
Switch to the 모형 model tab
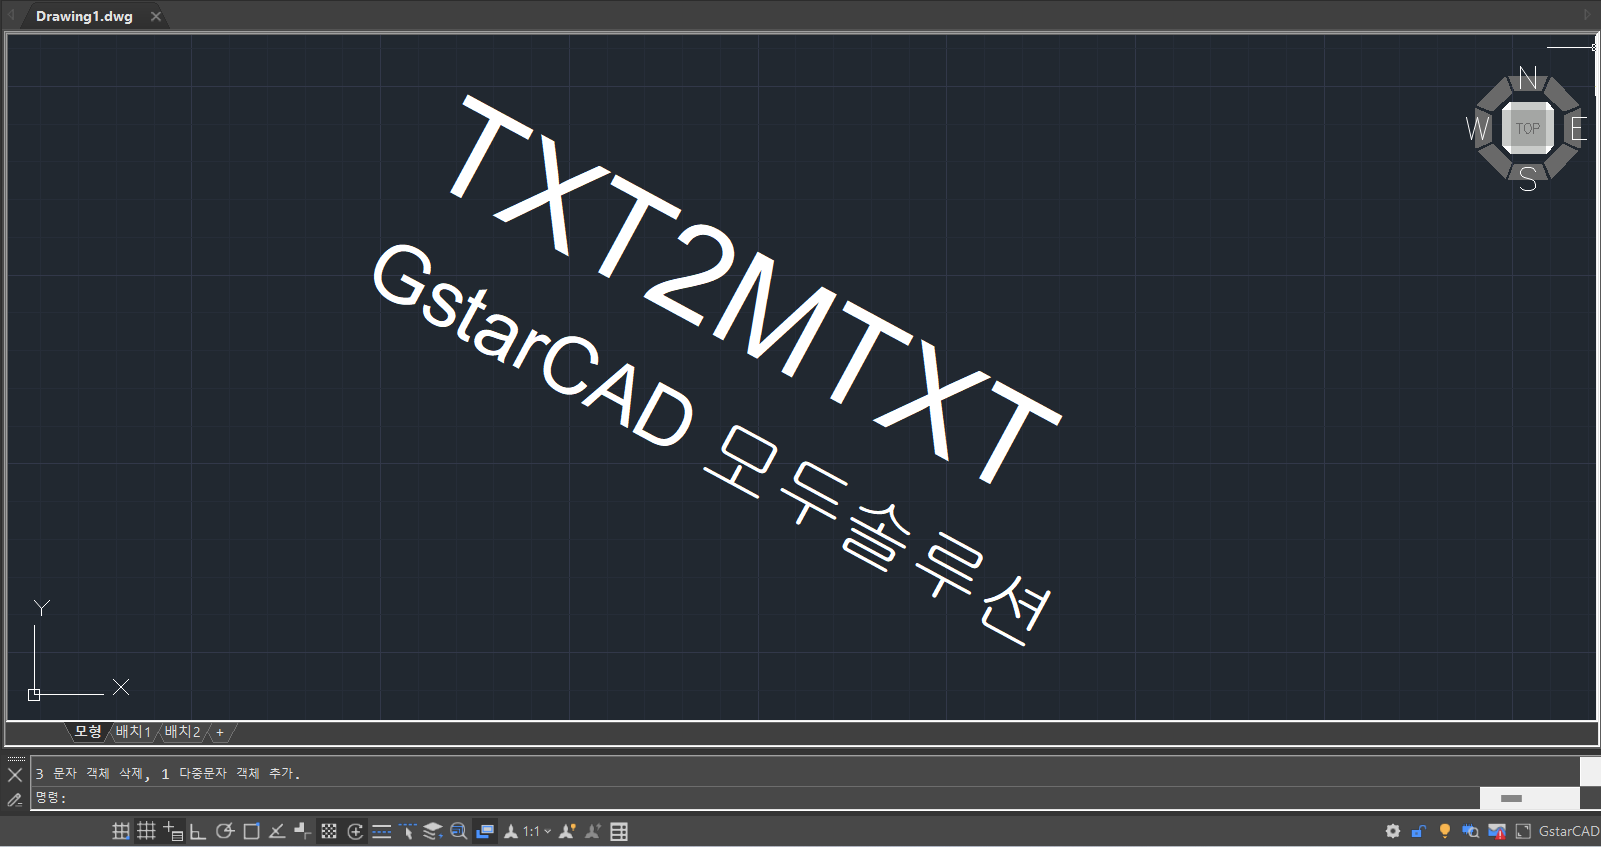88,732
